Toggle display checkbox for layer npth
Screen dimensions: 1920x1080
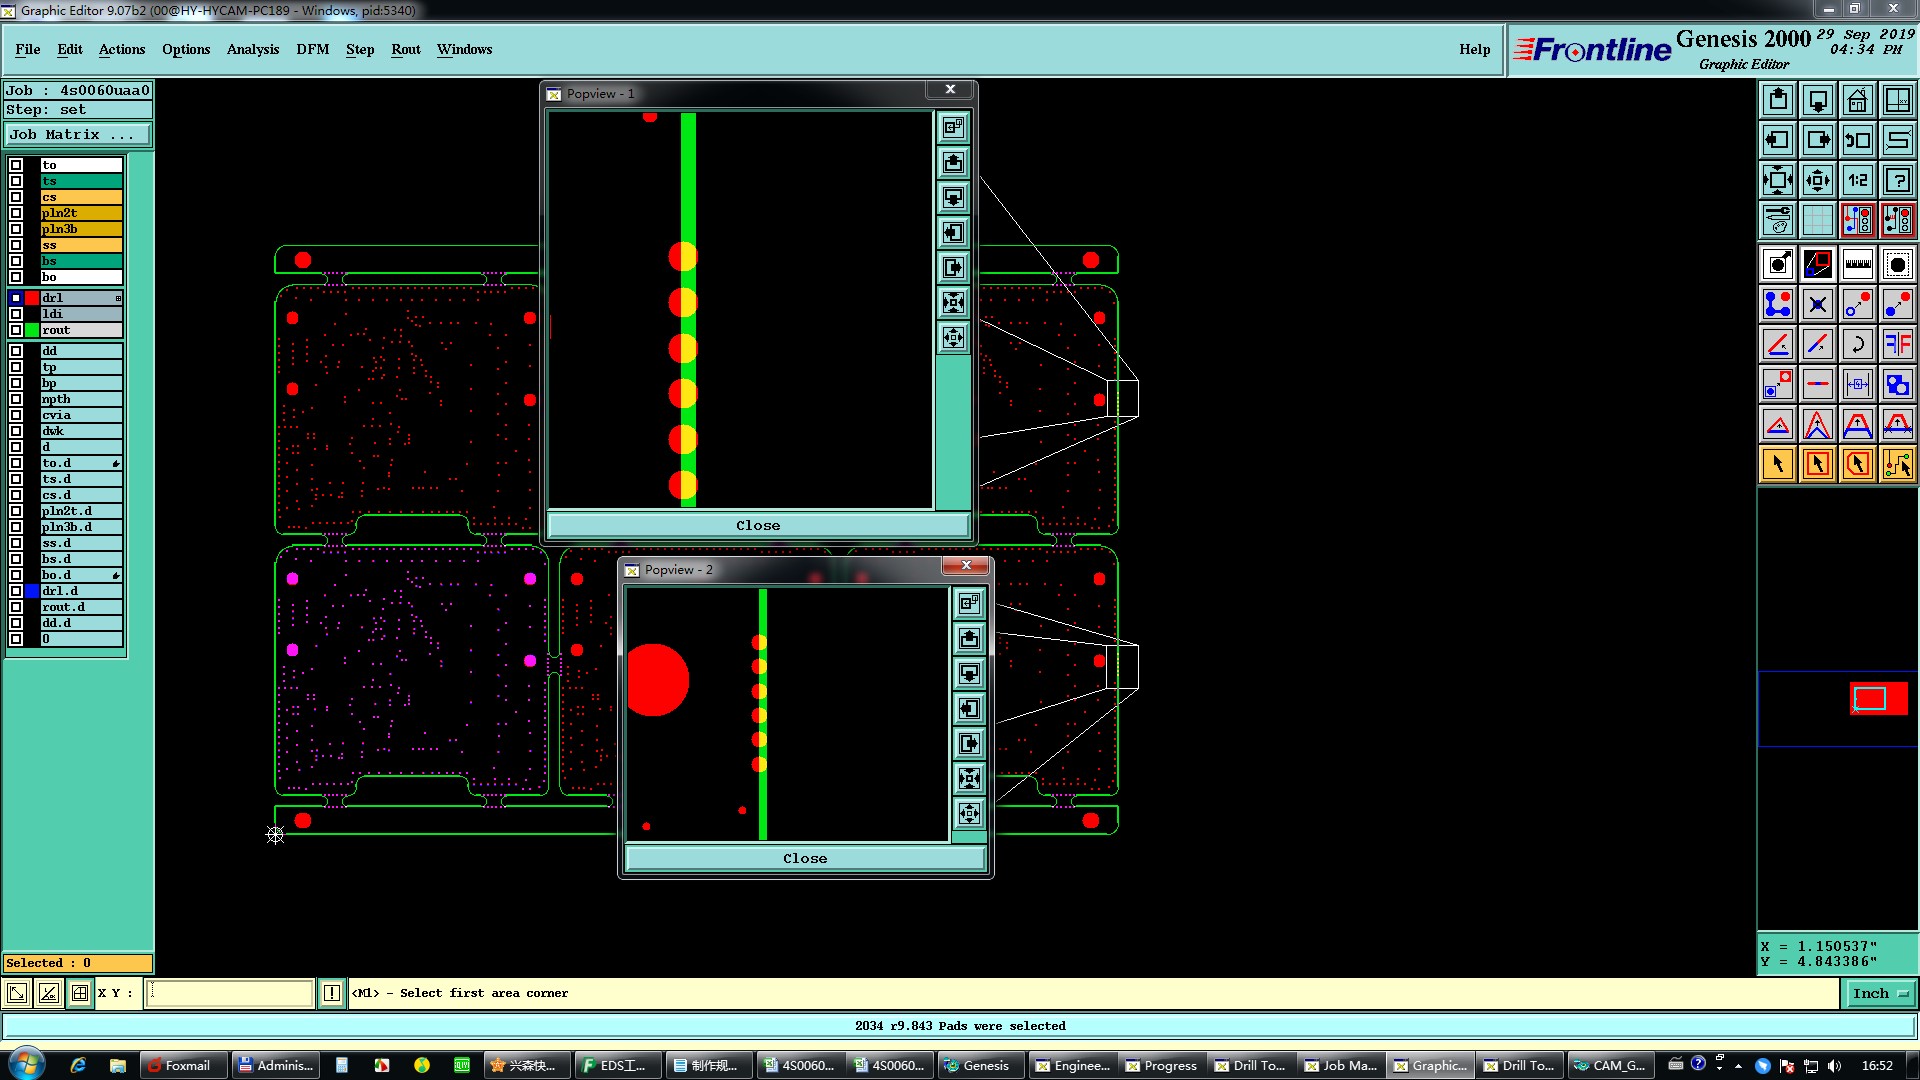pos(16,399)
